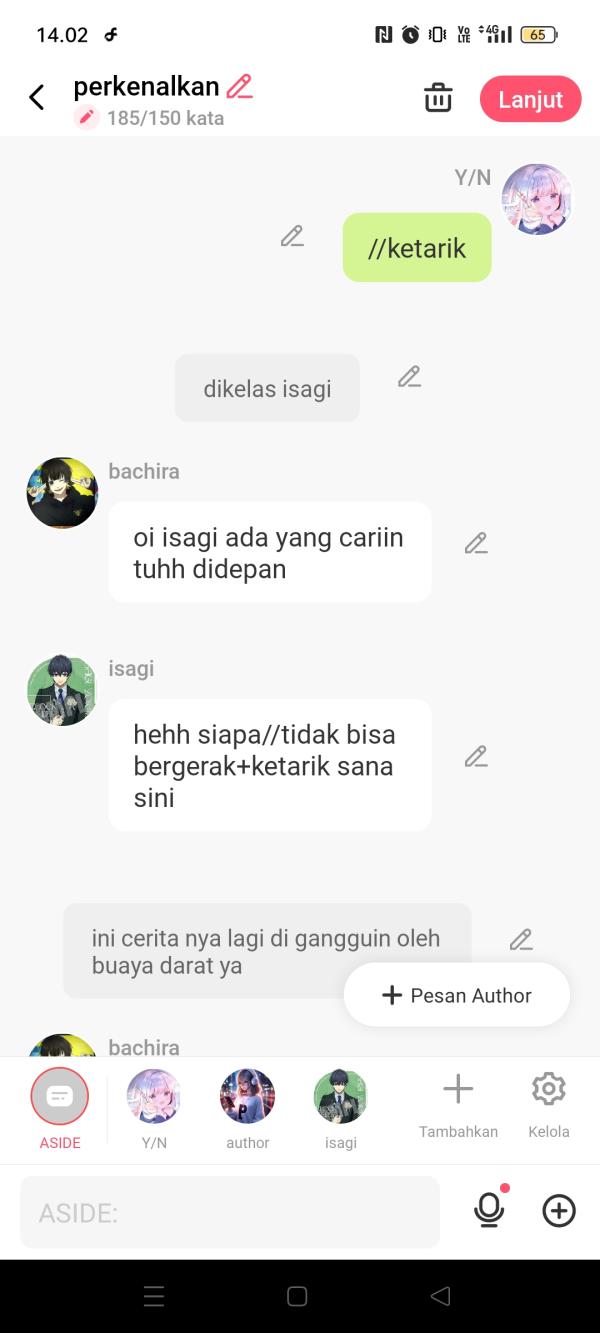Tap the Pesan Author button
The width and height of the screenshot is (600, 1333).
(457, 995)
